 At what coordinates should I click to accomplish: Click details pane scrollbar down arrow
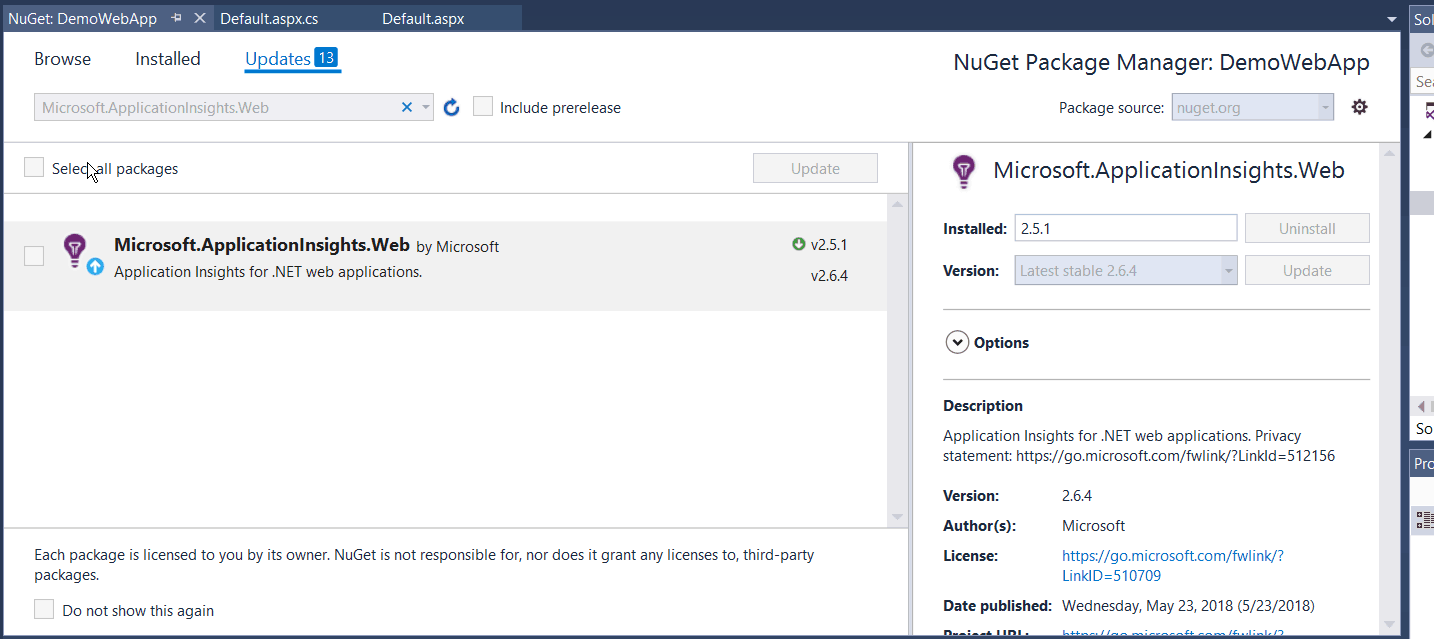tap(1387, 625)
